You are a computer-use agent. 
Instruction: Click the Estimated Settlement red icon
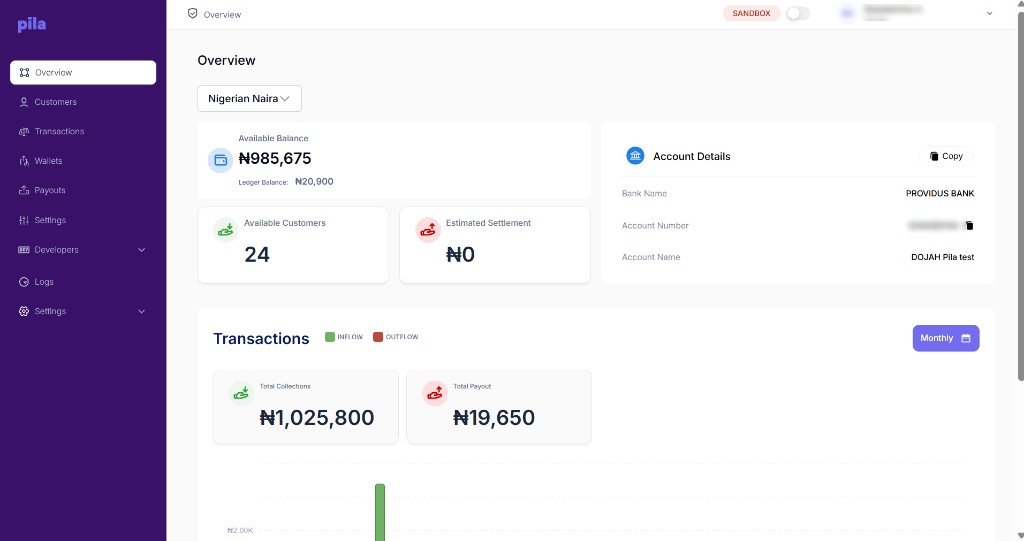(x=428, y=230)
